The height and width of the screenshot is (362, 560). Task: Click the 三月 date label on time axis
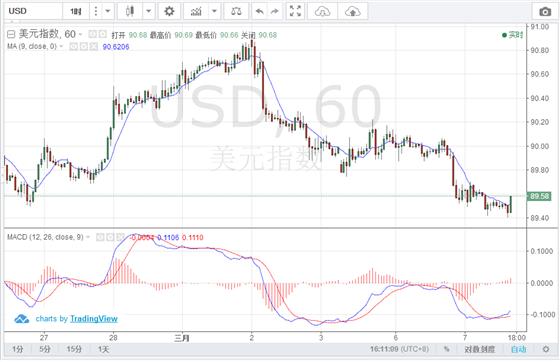pyautogui.click(x=181, y=338)
